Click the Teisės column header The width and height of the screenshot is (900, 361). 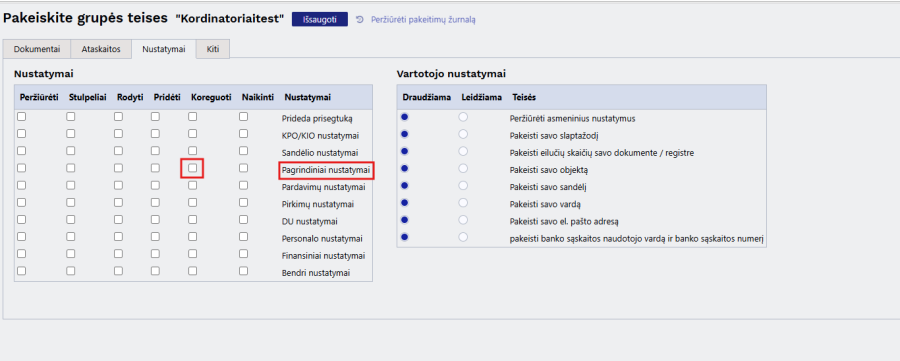point(523,97)
